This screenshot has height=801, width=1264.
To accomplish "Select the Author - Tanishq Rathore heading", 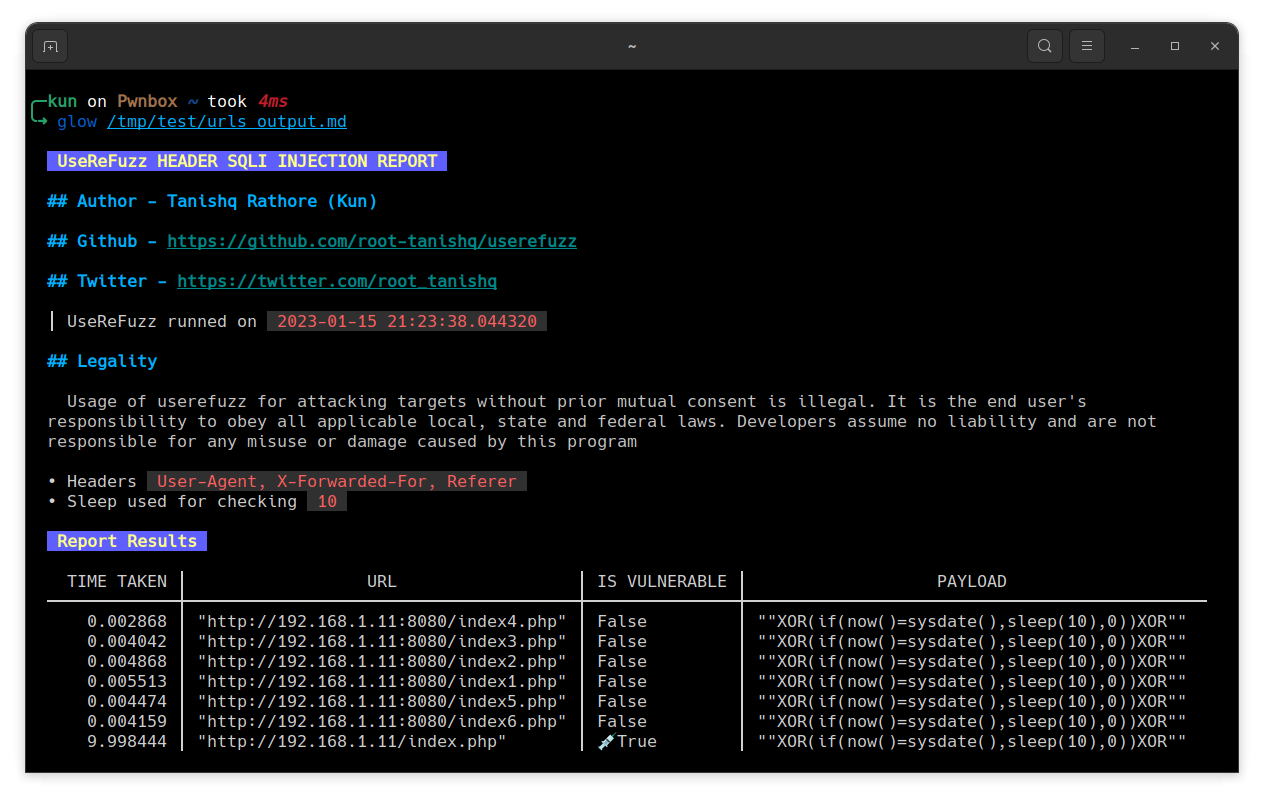I will point(212,201).
